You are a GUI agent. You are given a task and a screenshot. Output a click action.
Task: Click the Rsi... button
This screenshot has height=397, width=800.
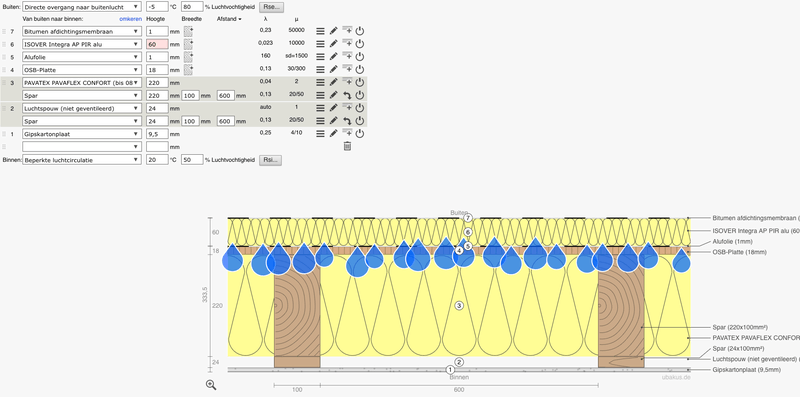pyautogui.click(x=270, y=160)
